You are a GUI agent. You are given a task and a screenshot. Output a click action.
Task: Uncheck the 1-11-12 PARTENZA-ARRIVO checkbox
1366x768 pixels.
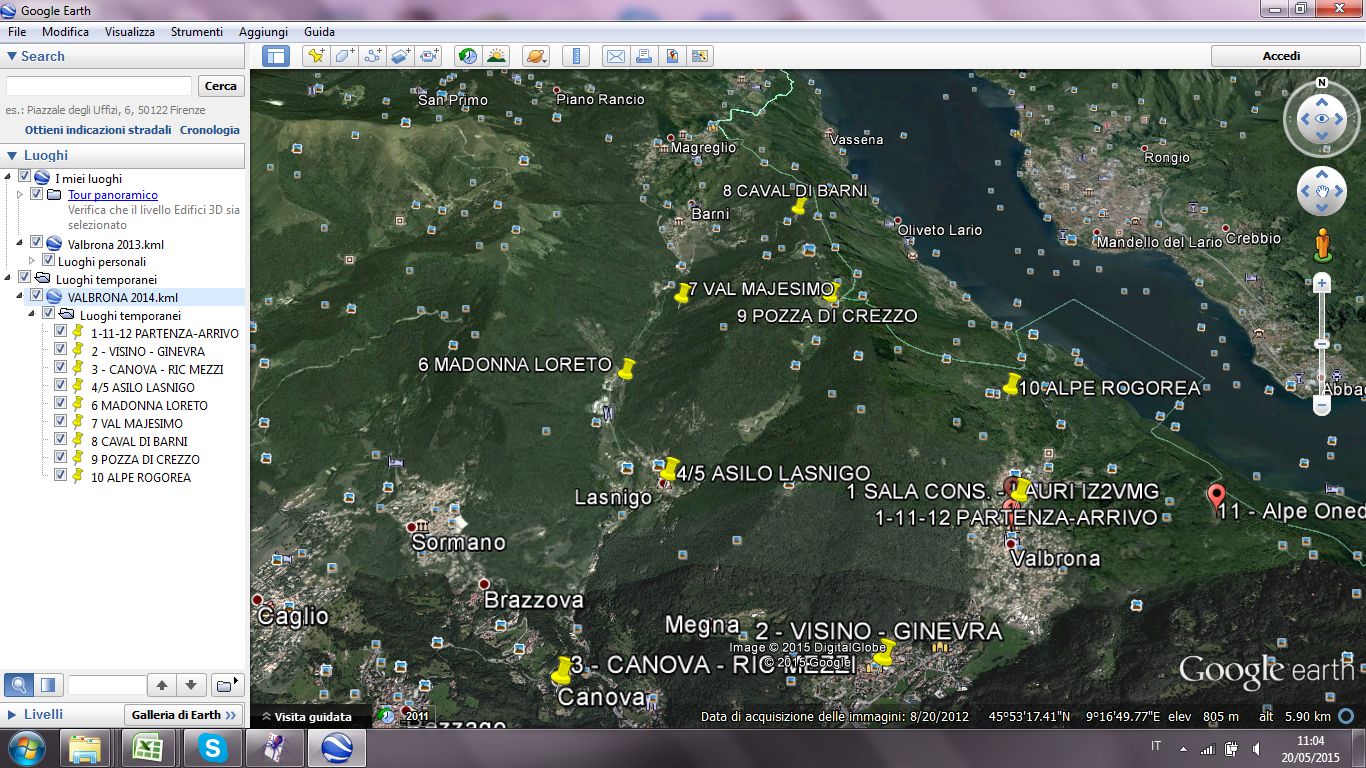tap(60, 333)
